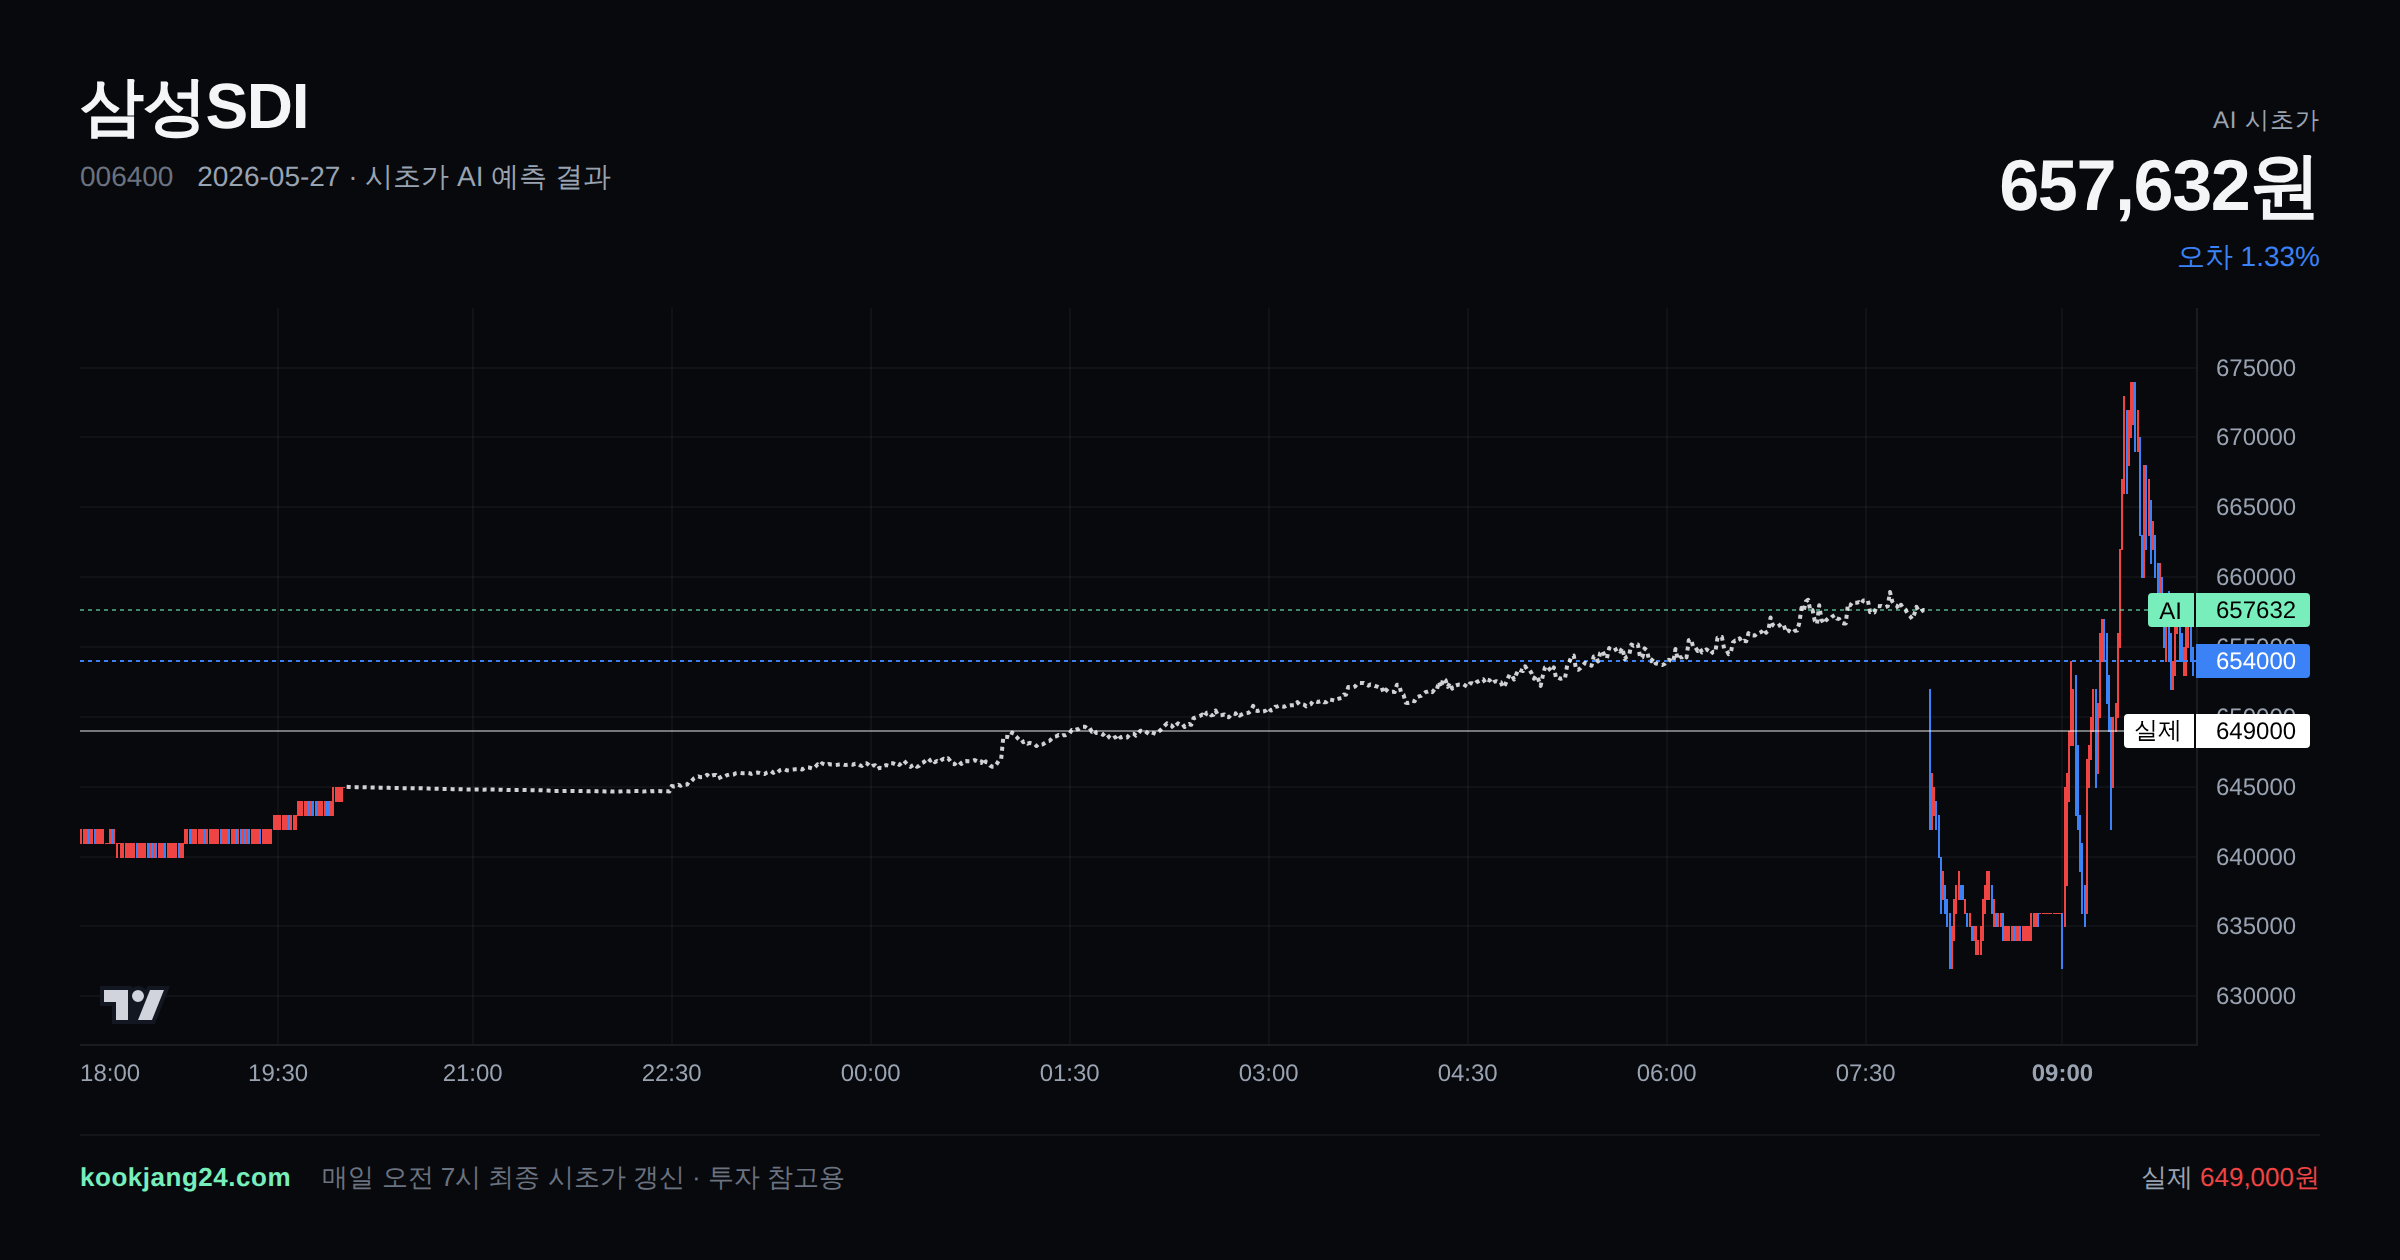Click the 640000 price axis value

tap(2255, 857)
